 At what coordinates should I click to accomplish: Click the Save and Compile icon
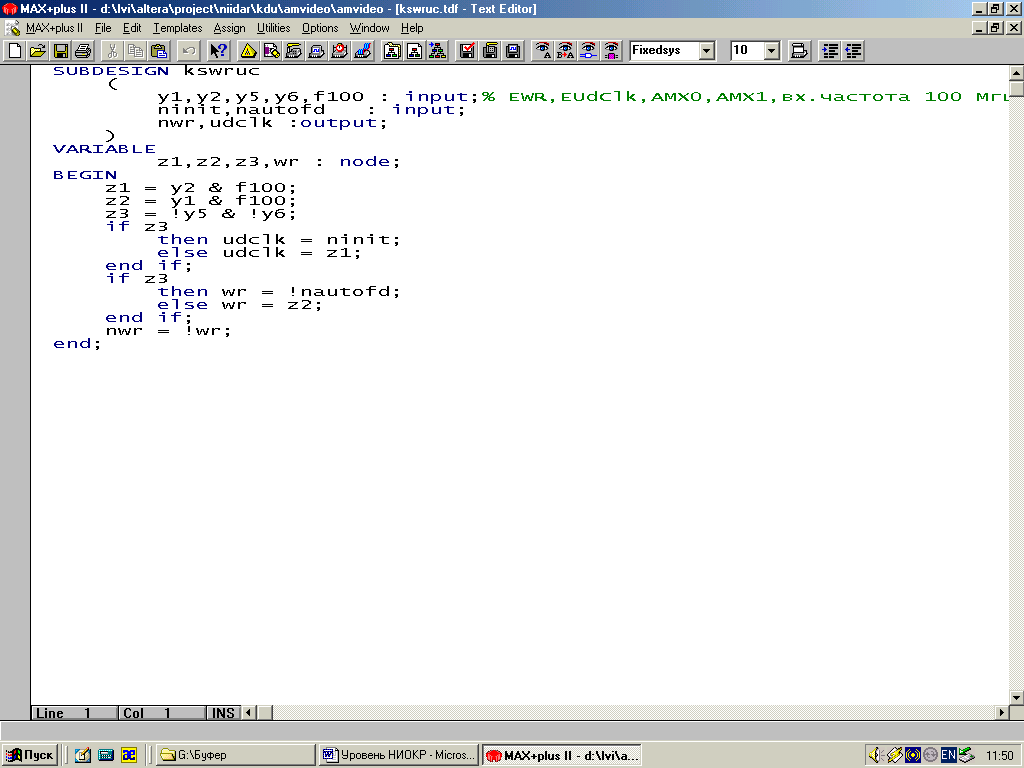(490, 50)
